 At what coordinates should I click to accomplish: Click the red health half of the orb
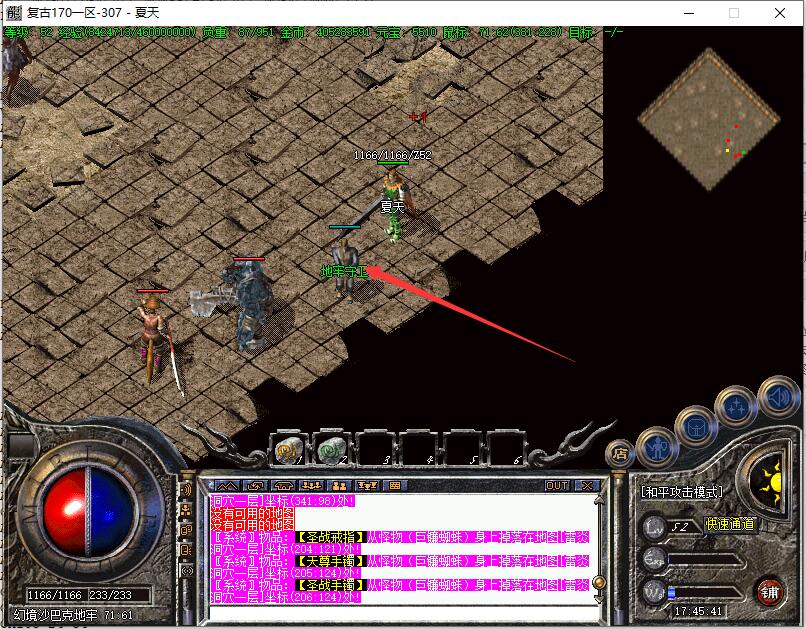click(x=65, y=512)
